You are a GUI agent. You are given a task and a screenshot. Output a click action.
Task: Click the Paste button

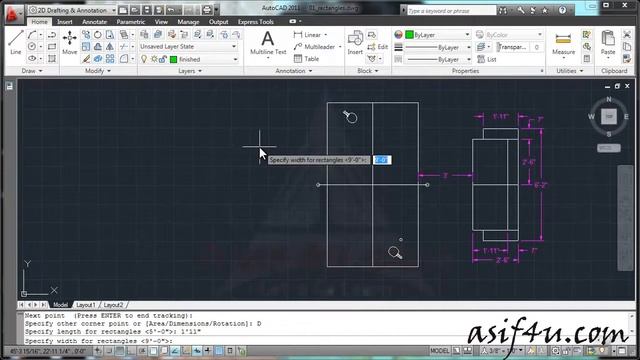pos(608,43)
